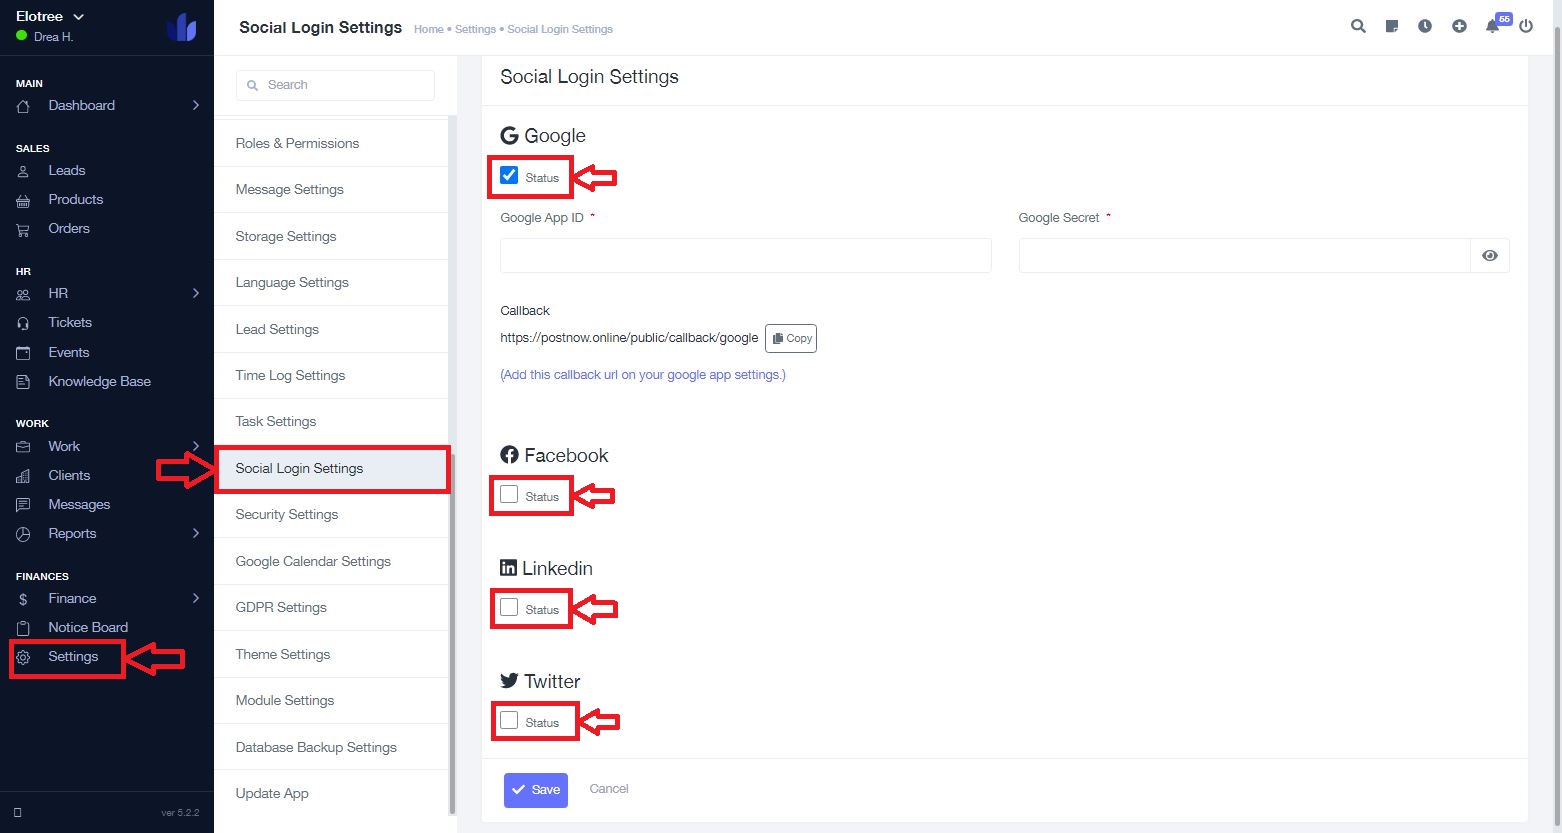Click the Save button
The height and width of the screenshot is (833, 1562).
pos(536,790)
